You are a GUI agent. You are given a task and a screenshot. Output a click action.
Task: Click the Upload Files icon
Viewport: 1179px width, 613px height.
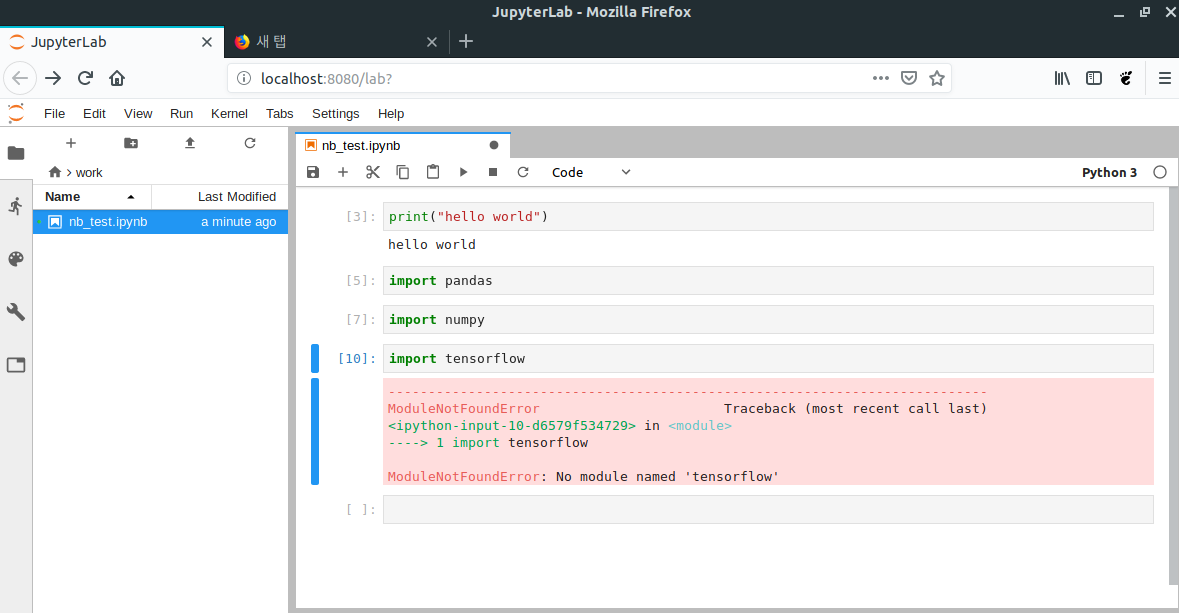(x=190, y=143)
